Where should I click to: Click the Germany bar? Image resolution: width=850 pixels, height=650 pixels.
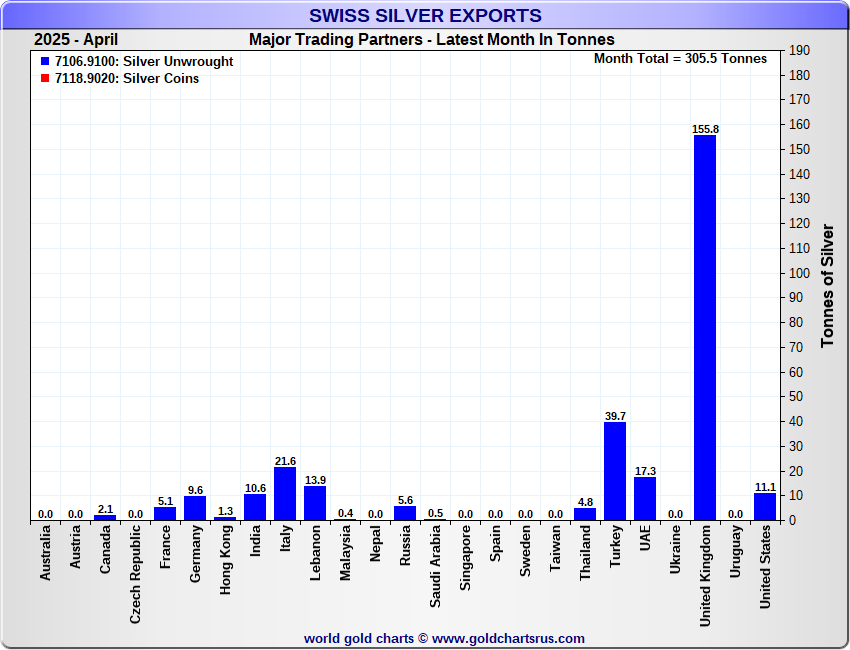[195, 508]
